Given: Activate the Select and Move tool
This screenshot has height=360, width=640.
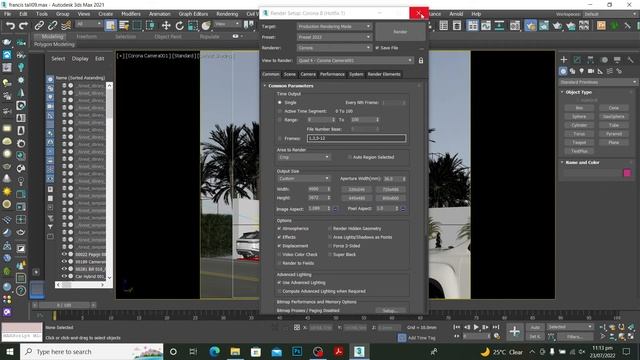Looking at the screenshot, I should [x=166, y=26].
